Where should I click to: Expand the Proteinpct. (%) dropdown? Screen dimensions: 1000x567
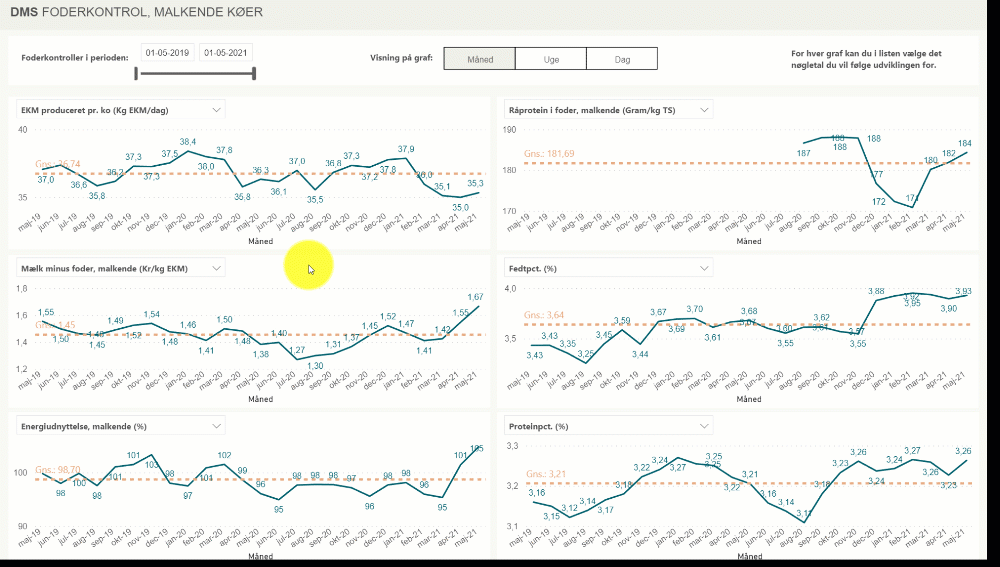point(704,426)
